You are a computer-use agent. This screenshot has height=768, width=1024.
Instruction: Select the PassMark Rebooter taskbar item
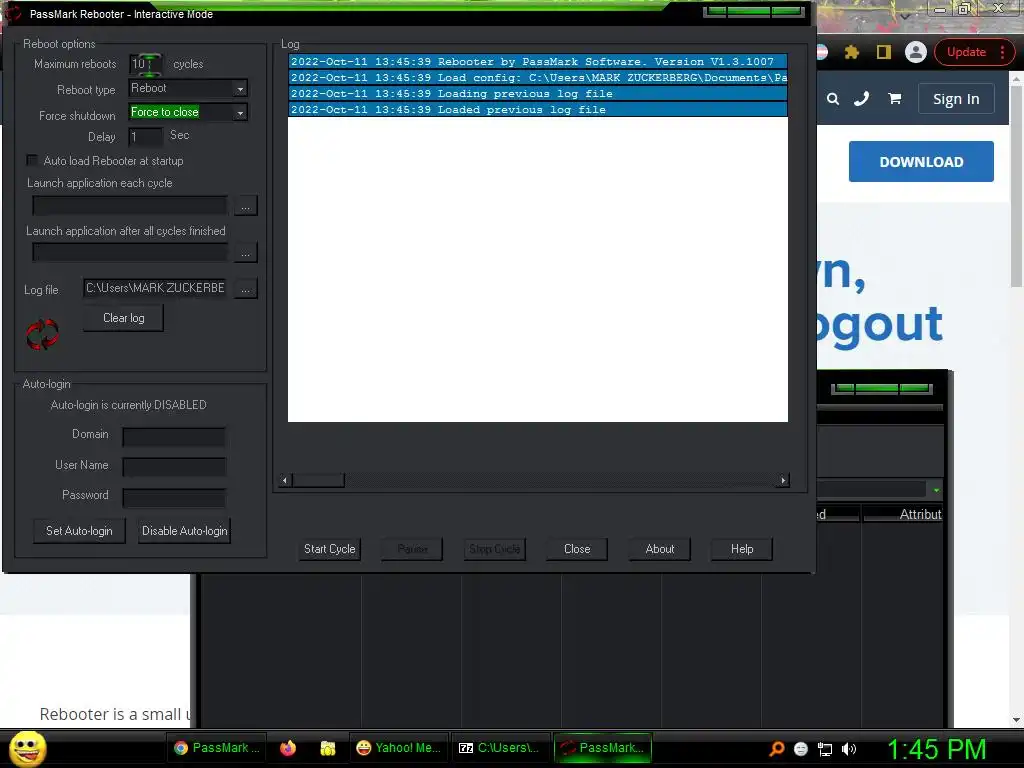[x=603, y=748]
